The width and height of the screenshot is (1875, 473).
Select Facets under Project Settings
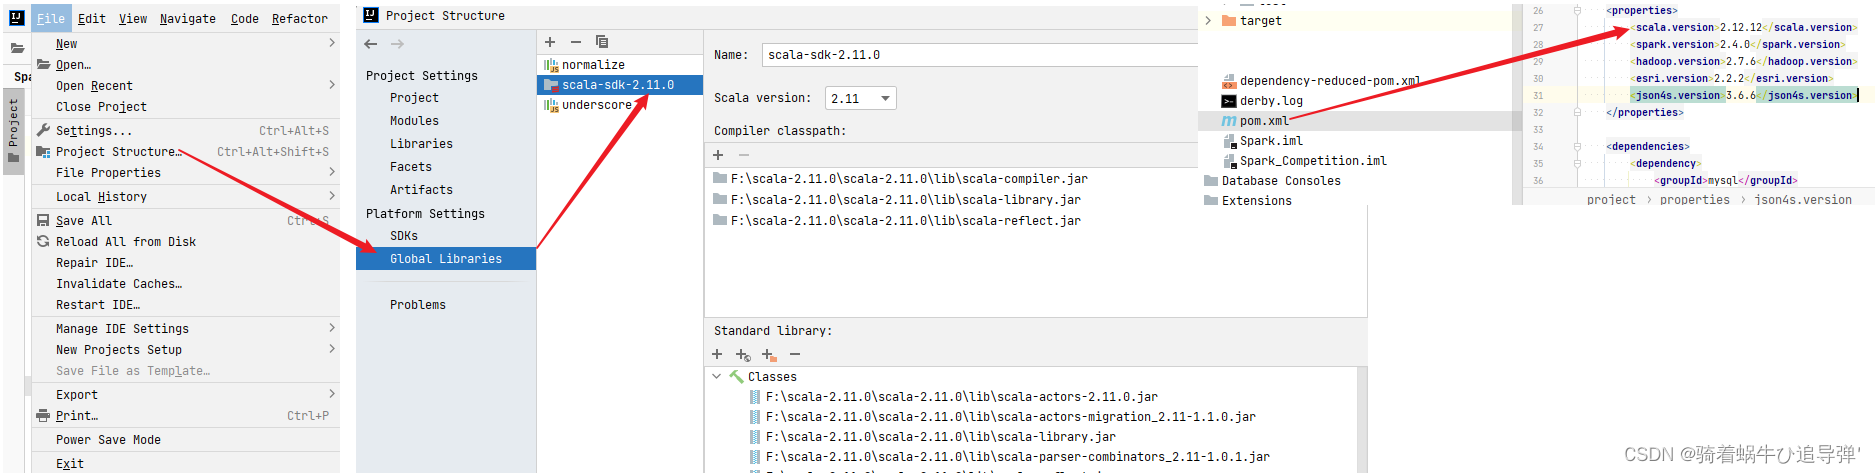[x=411, y=167]
